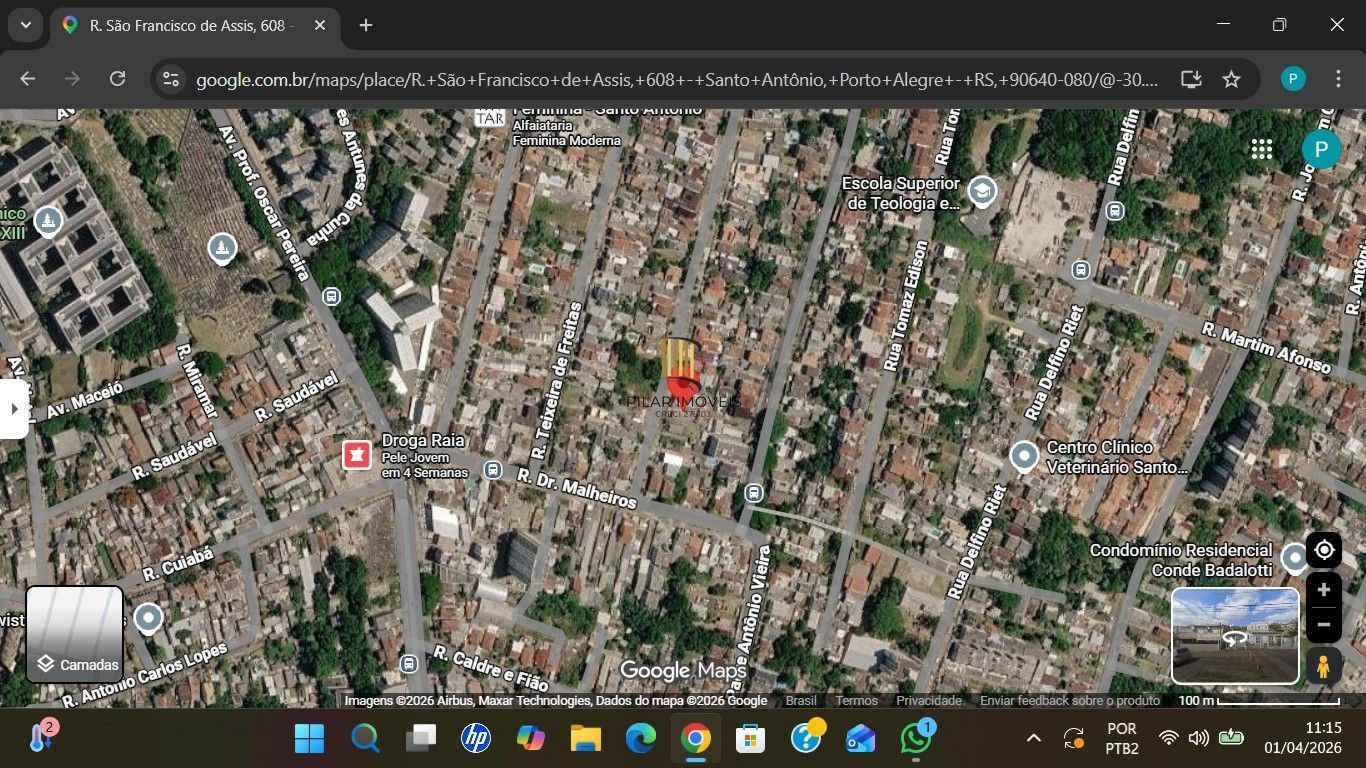This screenshot has height=768, width=1366.
Task: Zoom in with the plus control
Action: (x=1323, y=589)
